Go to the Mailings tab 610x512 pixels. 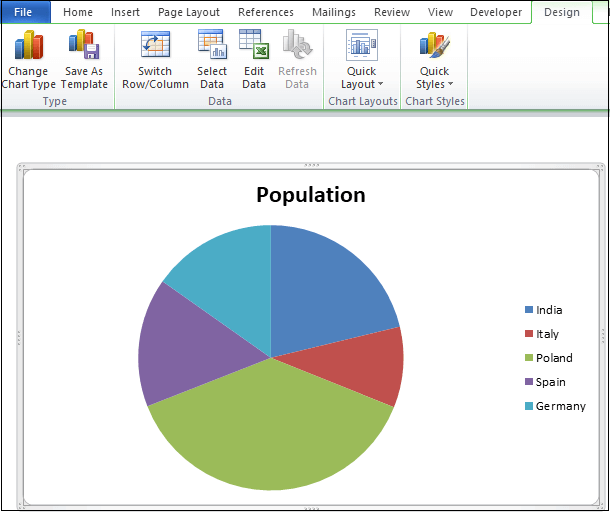pyautogui.click(x=335, y=13)
